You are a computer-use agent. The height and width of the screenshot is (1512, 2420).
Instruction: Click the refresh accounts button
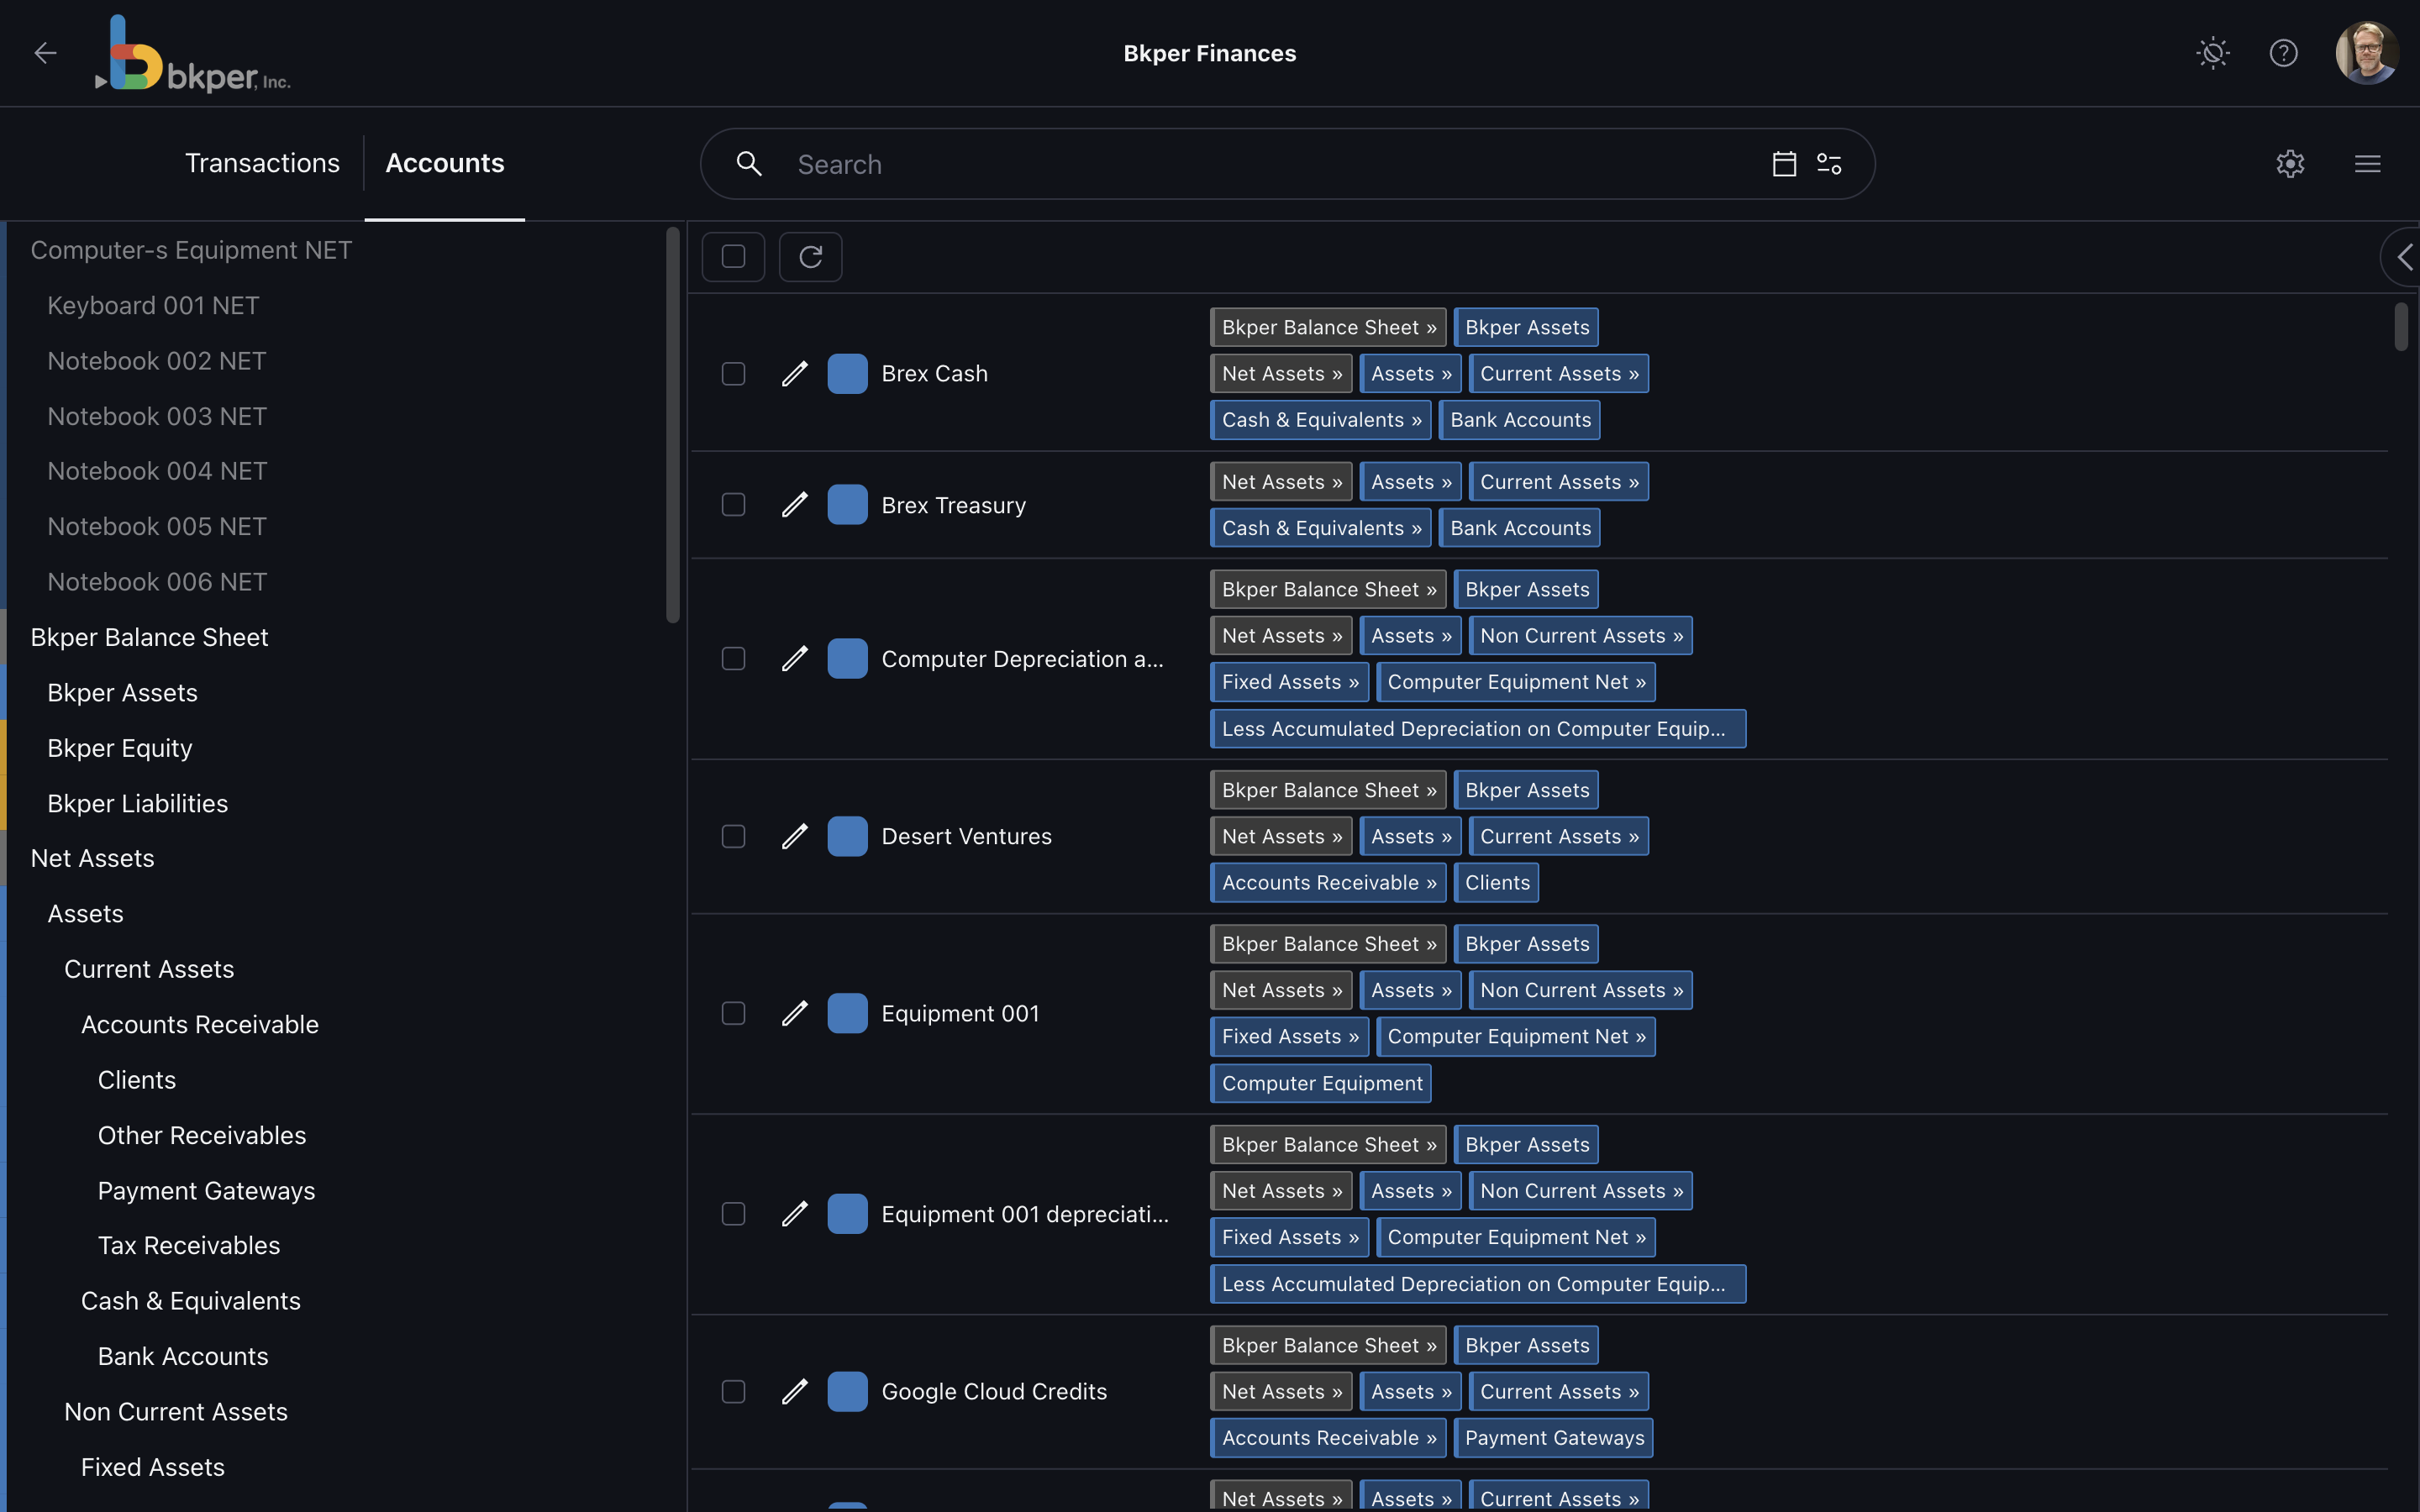click(x=810, y=257)
